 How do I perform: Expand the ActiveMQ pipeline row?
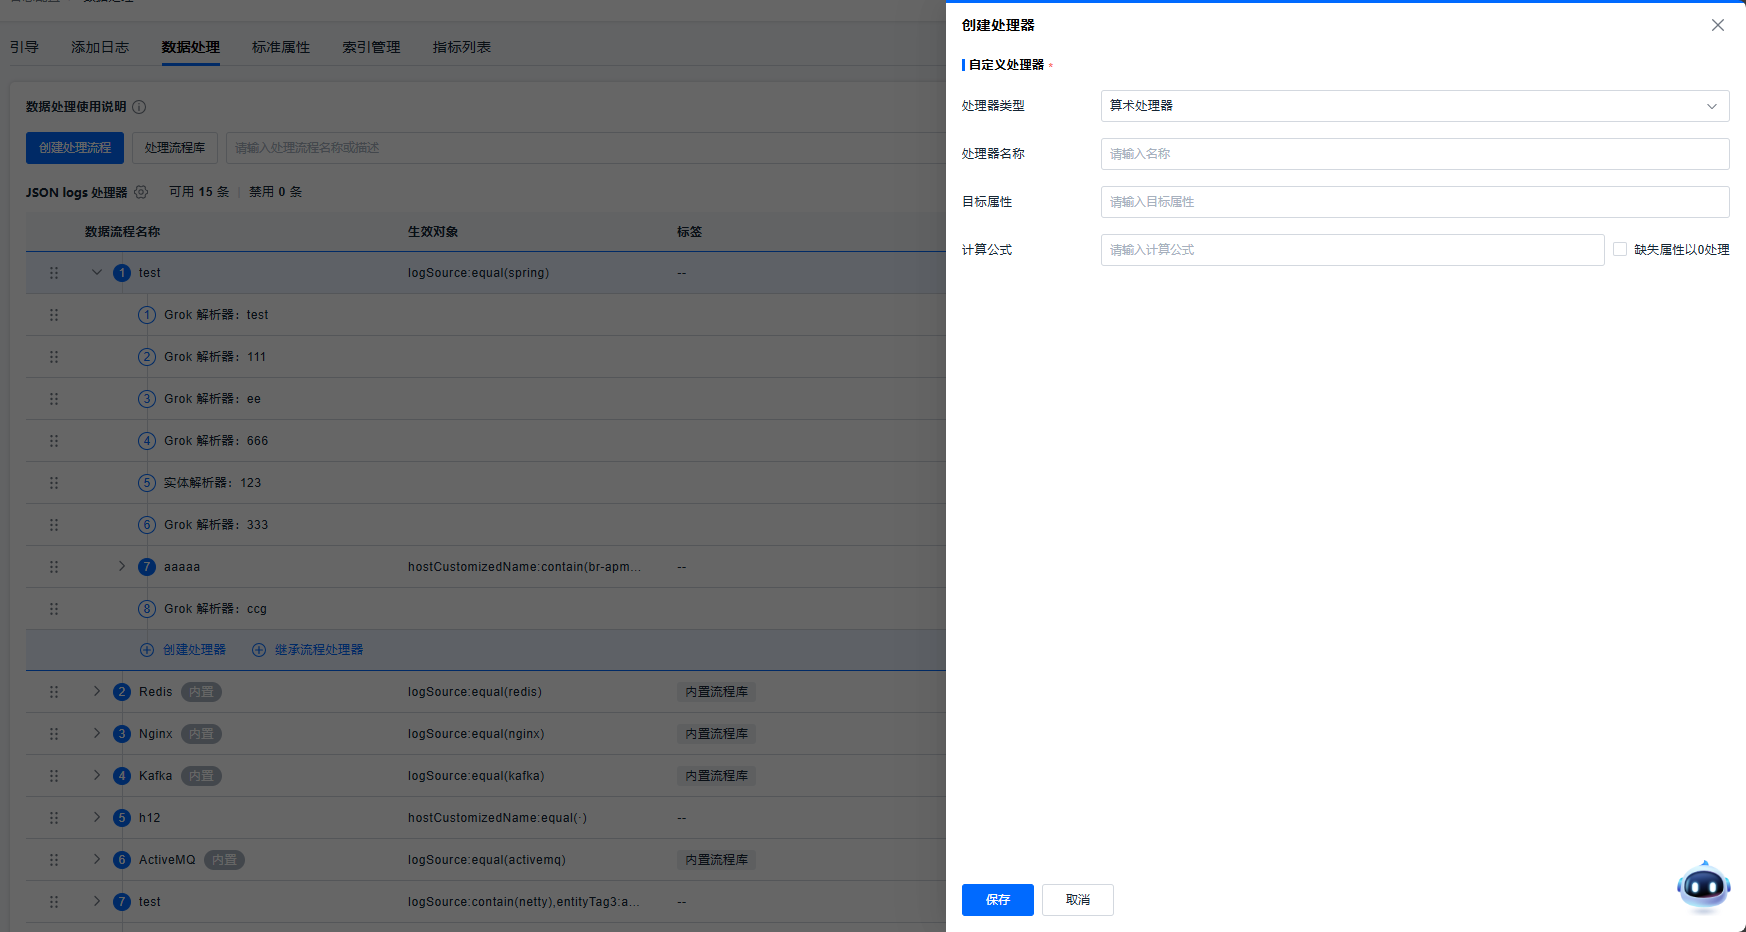(x=97, y=860)
